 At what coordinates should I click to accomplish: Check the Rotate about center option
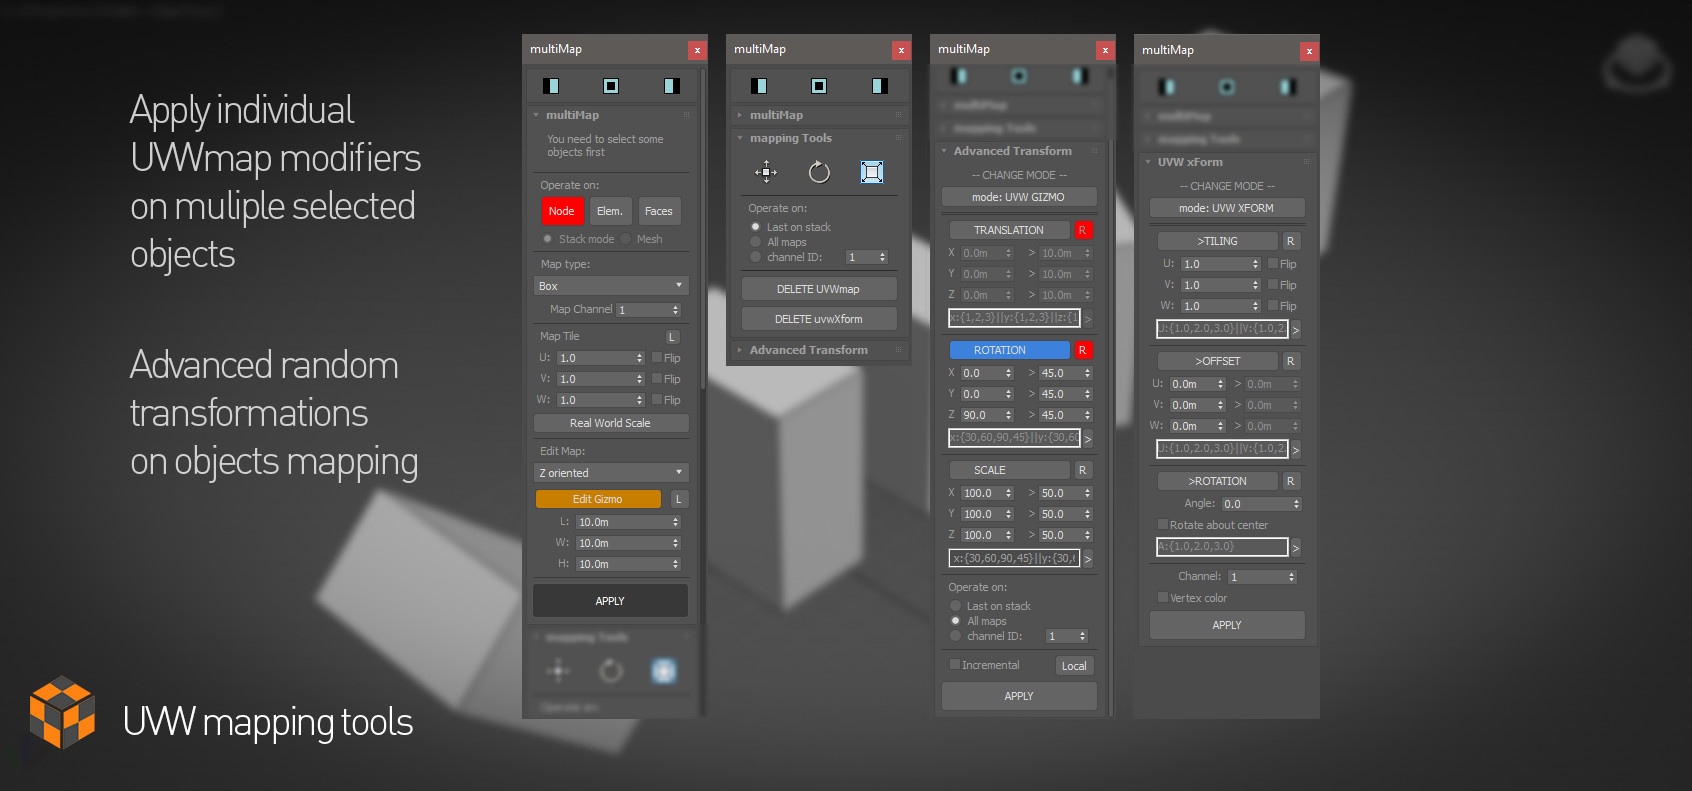coord(1163,525)
